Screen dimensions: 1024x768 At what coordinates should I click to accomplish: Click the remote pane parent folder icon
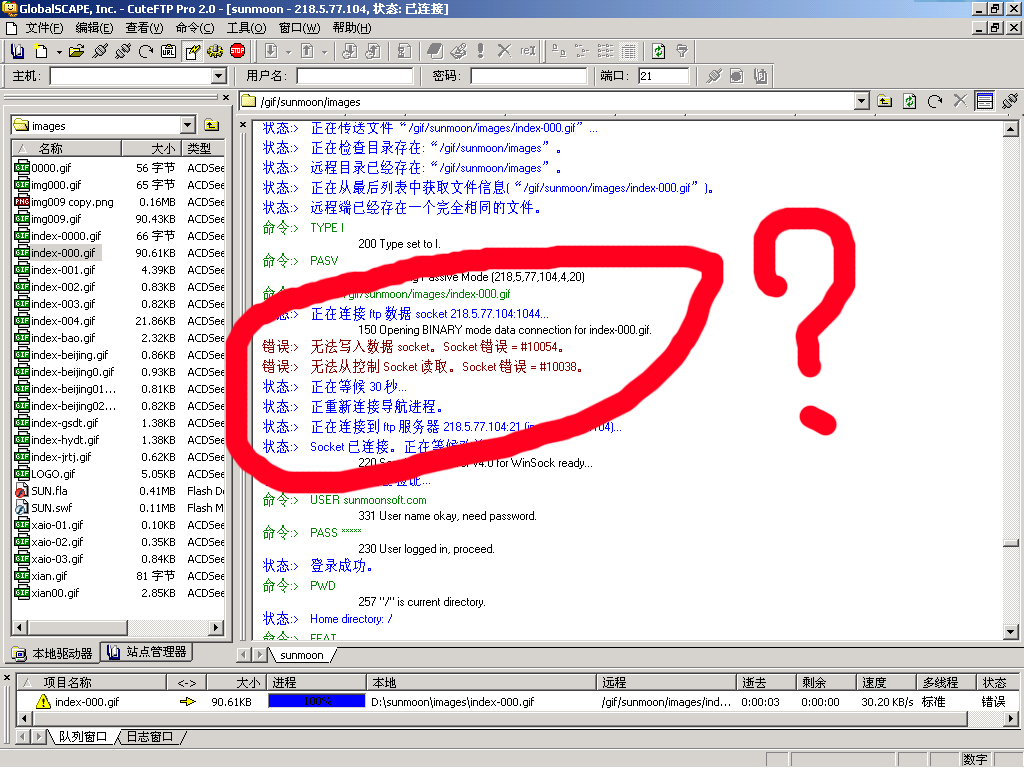885,101
